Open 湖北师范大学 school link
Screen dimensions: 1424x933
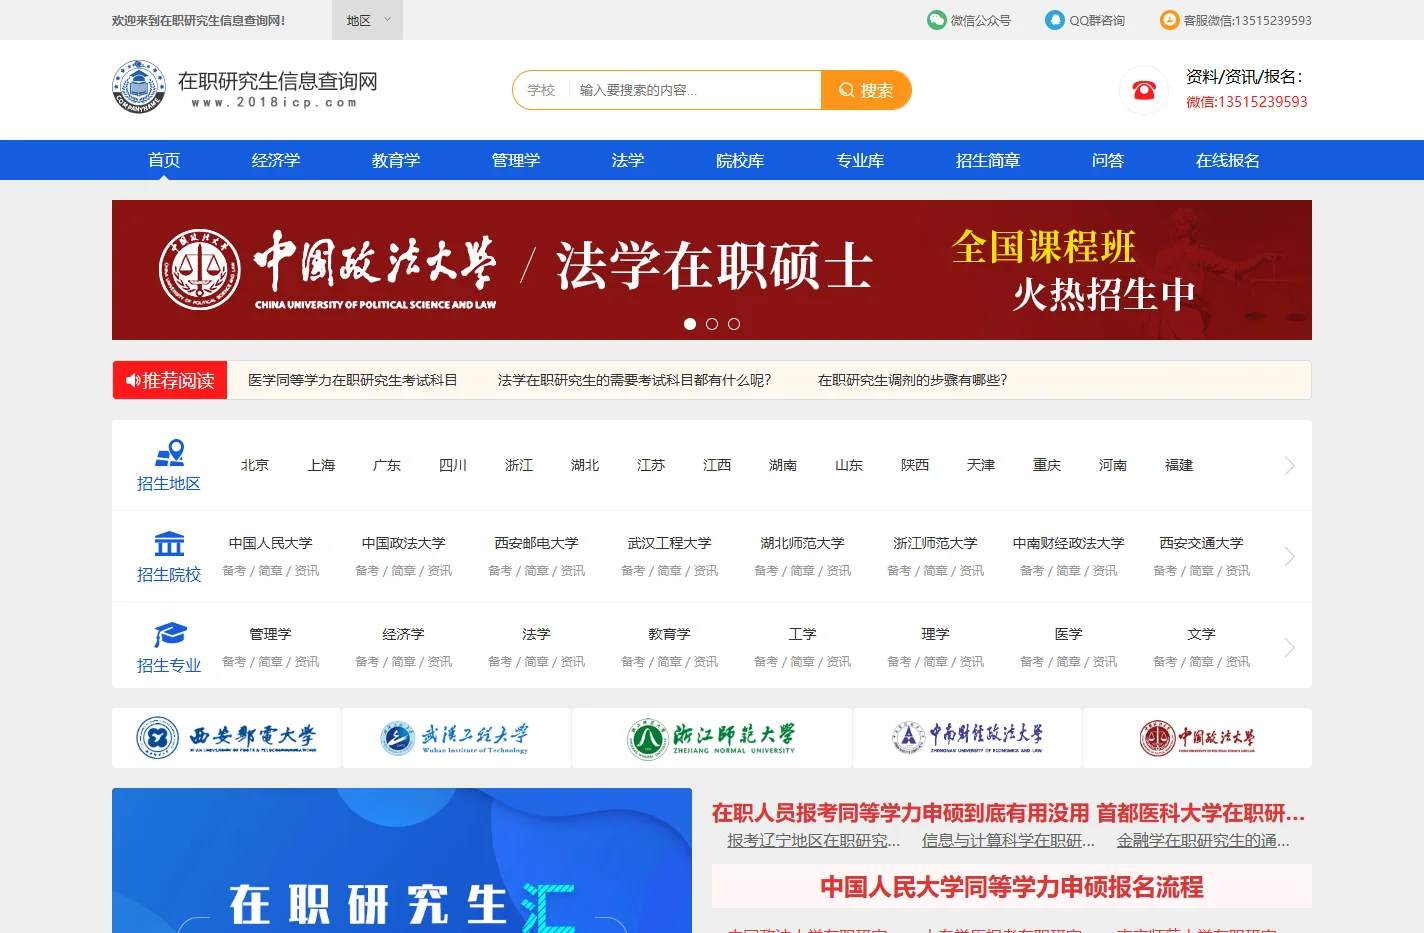tap(803, 543)
